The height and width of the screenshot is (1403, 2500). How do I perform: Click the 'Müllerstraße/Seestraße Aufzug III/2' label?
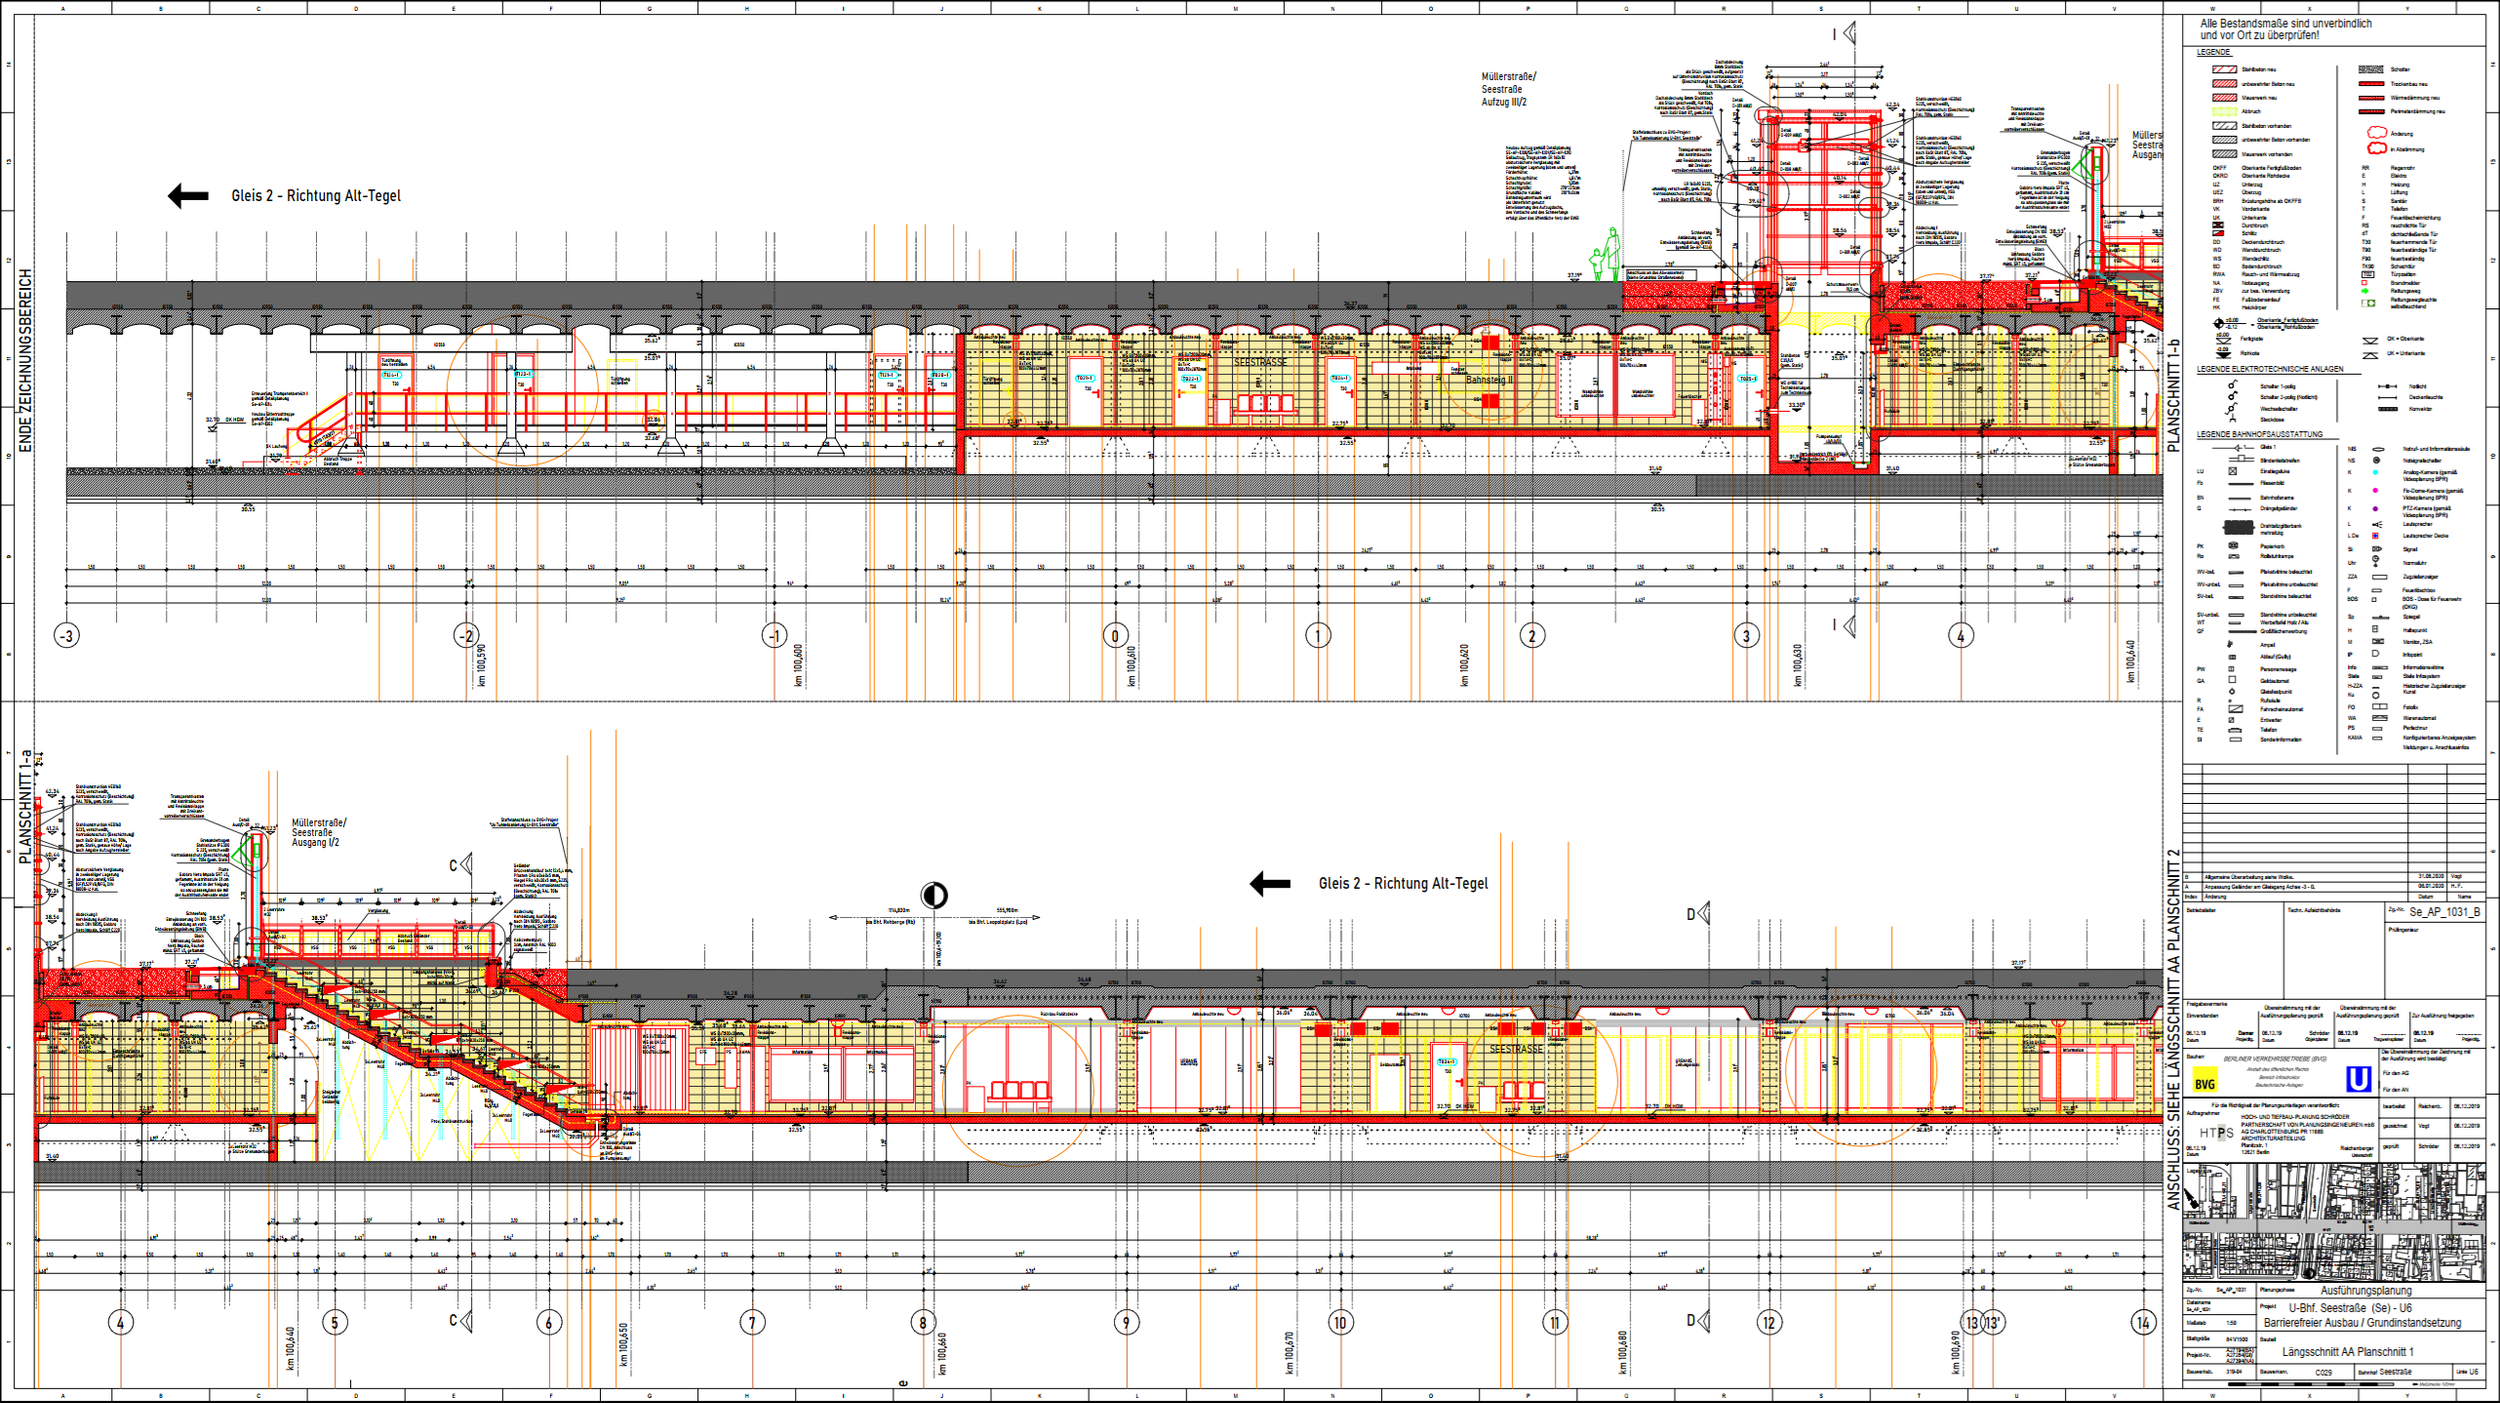click(x=1508, y=89)
